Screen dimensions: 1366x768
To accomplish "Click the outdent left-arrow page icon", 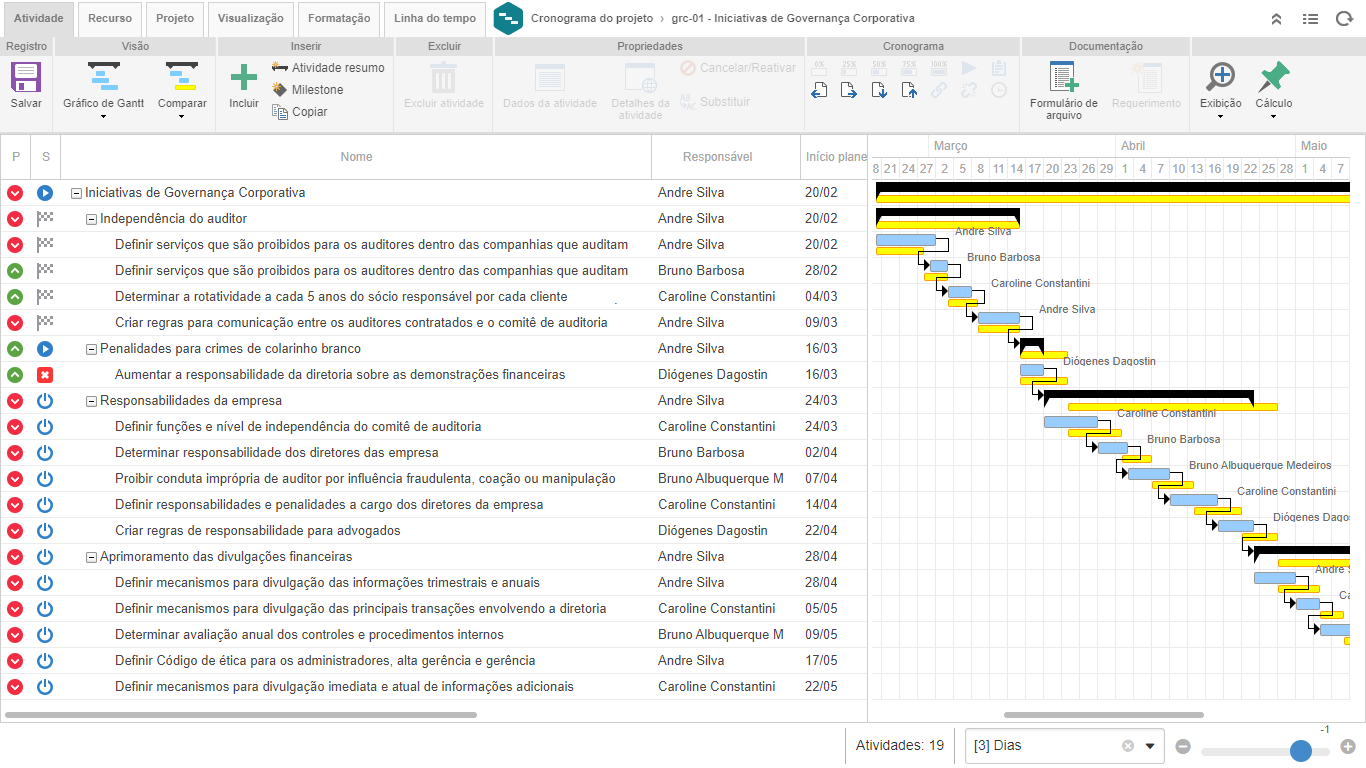I will pyautogui.click(x=819, y=90).
